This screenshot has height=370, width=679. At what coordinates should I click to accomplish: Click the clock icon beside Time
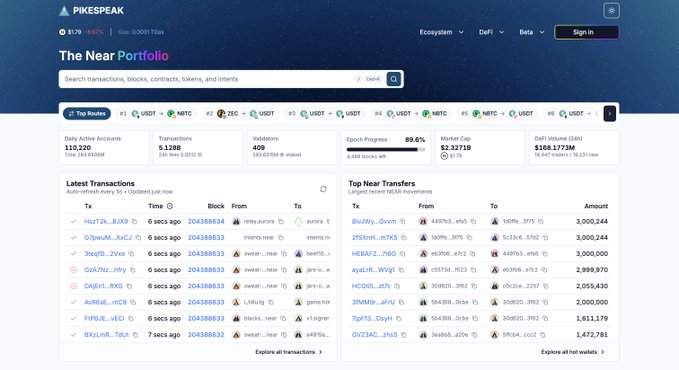click(x=170, y=206)
